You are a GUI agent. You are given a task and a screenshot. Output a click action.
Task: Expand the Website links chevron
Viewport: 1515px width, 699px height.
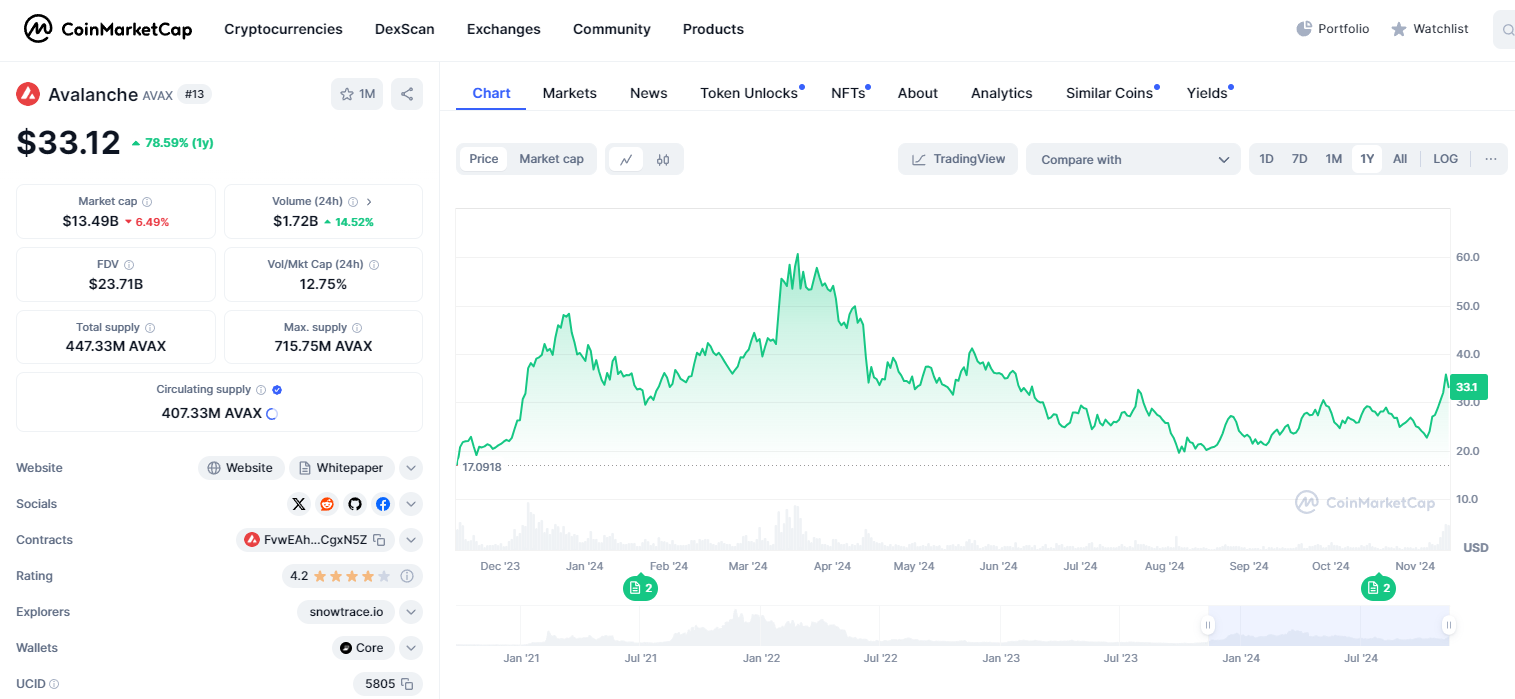coord(411,468)
